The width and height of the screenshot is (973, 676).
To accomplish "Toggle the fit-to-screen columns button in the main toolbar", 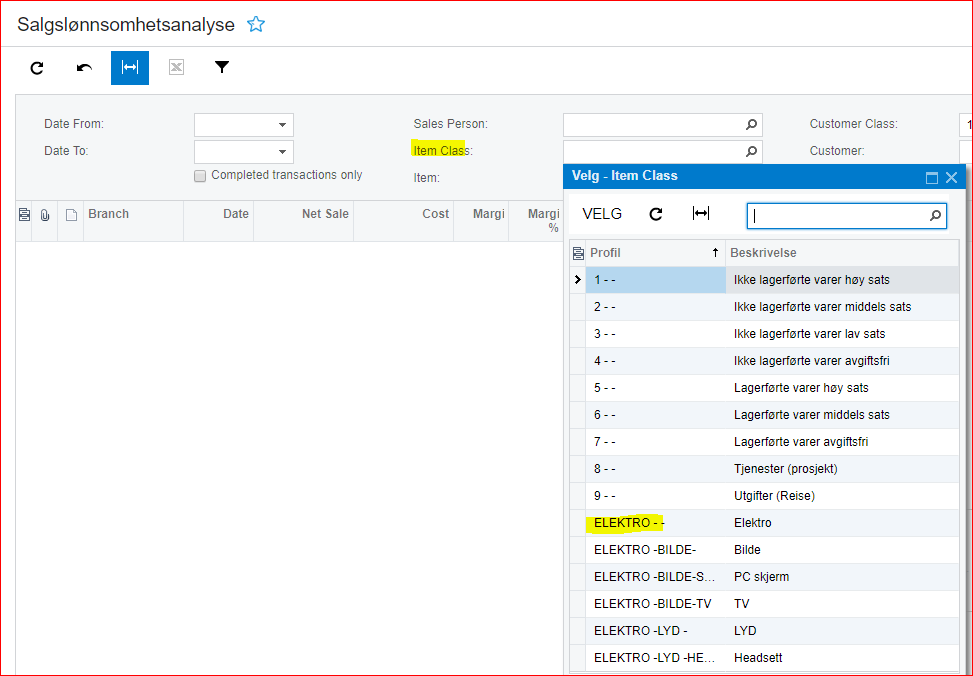I will (x=130, y=68).
